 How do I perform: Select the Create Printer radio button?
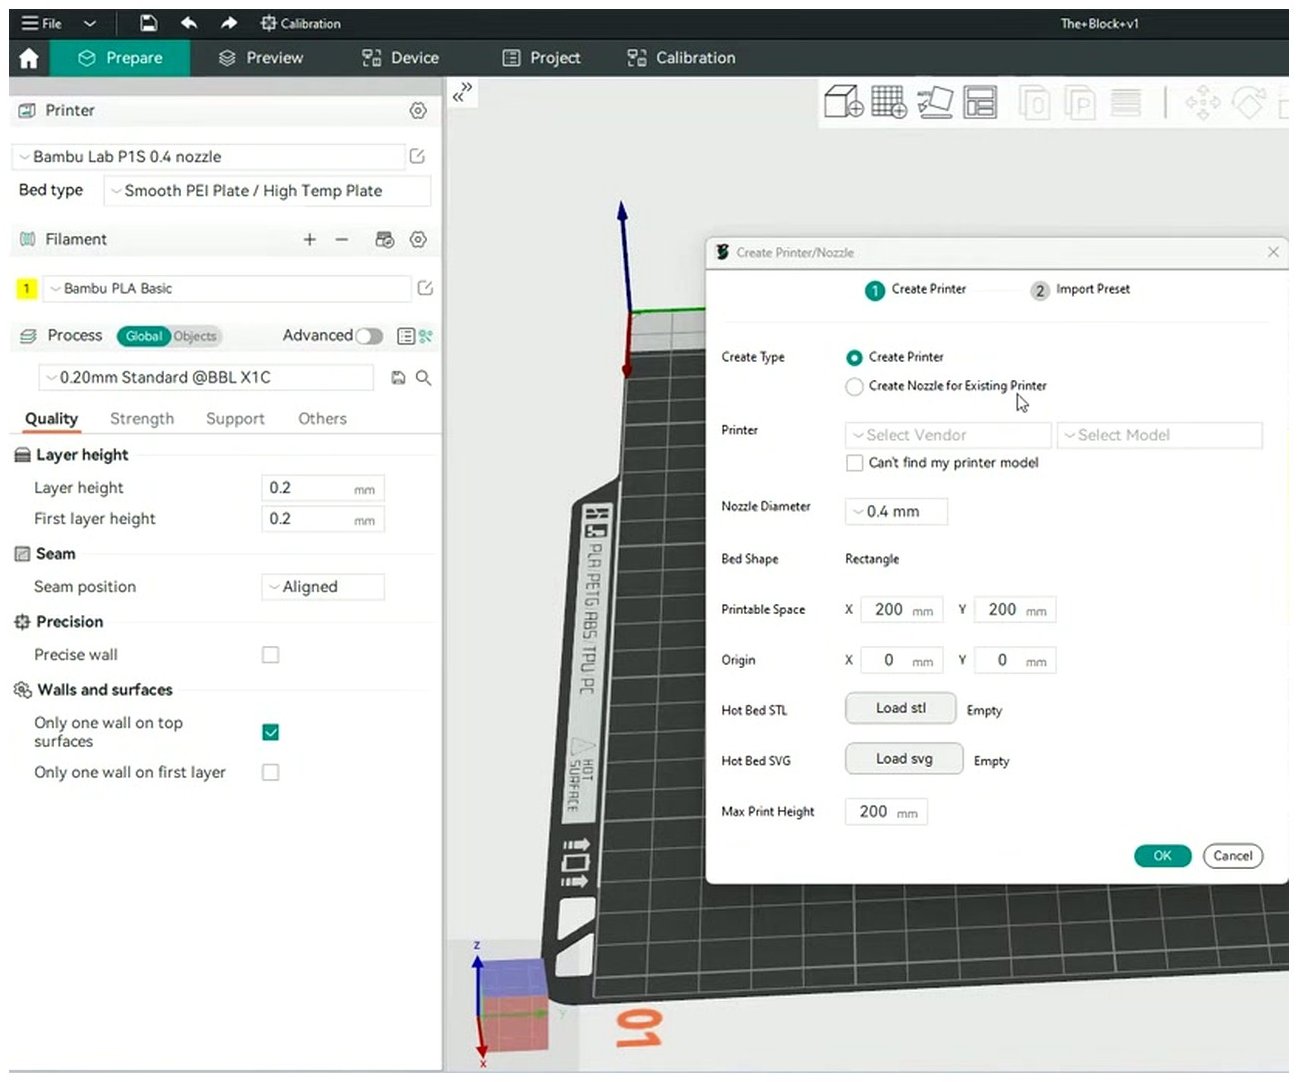point(854,357)
